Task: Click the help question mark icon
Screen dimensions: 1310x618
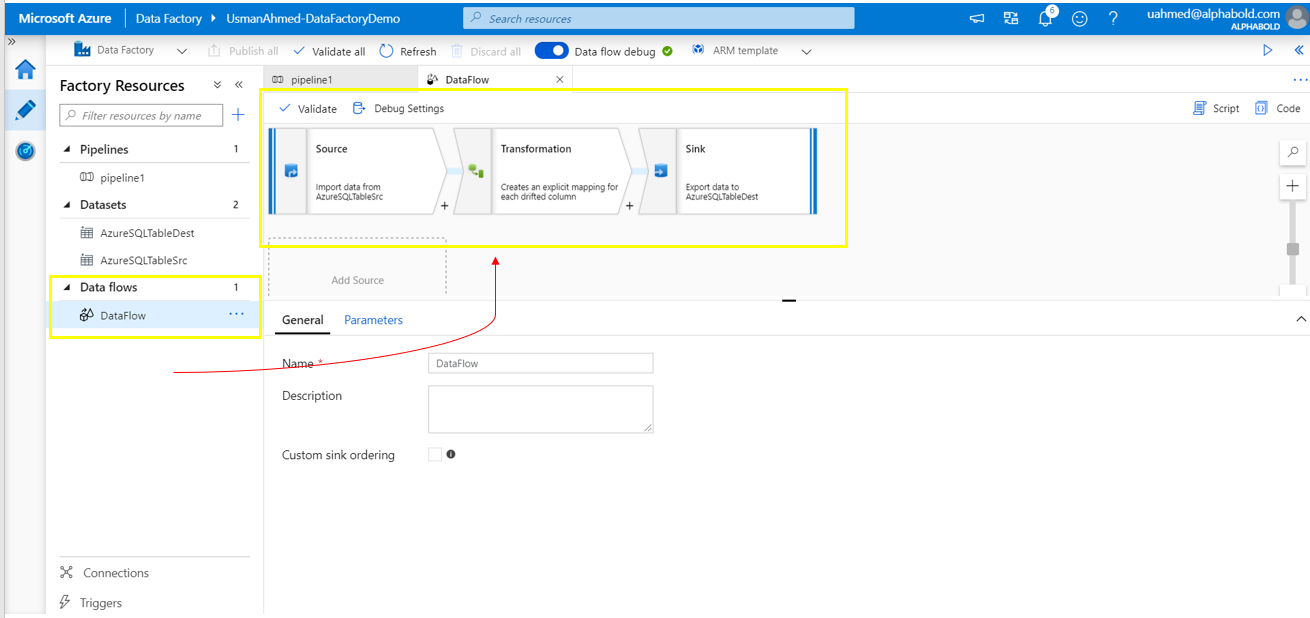Action: [1113, 18]
